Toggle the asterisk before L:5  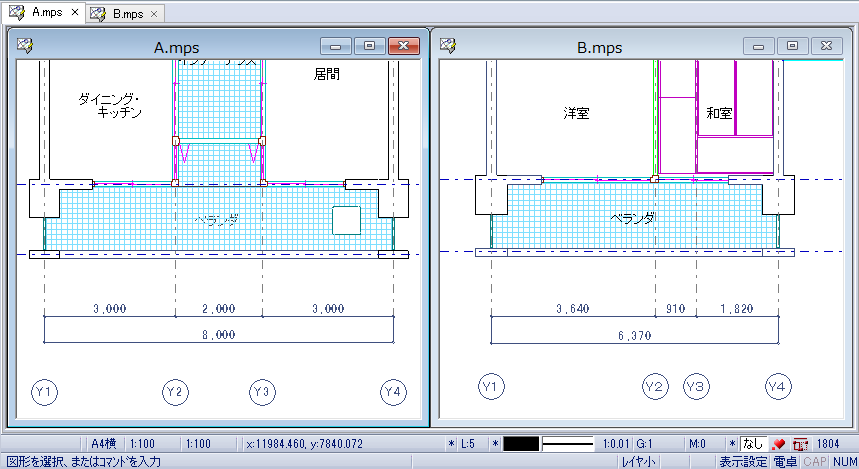point(451,444)
